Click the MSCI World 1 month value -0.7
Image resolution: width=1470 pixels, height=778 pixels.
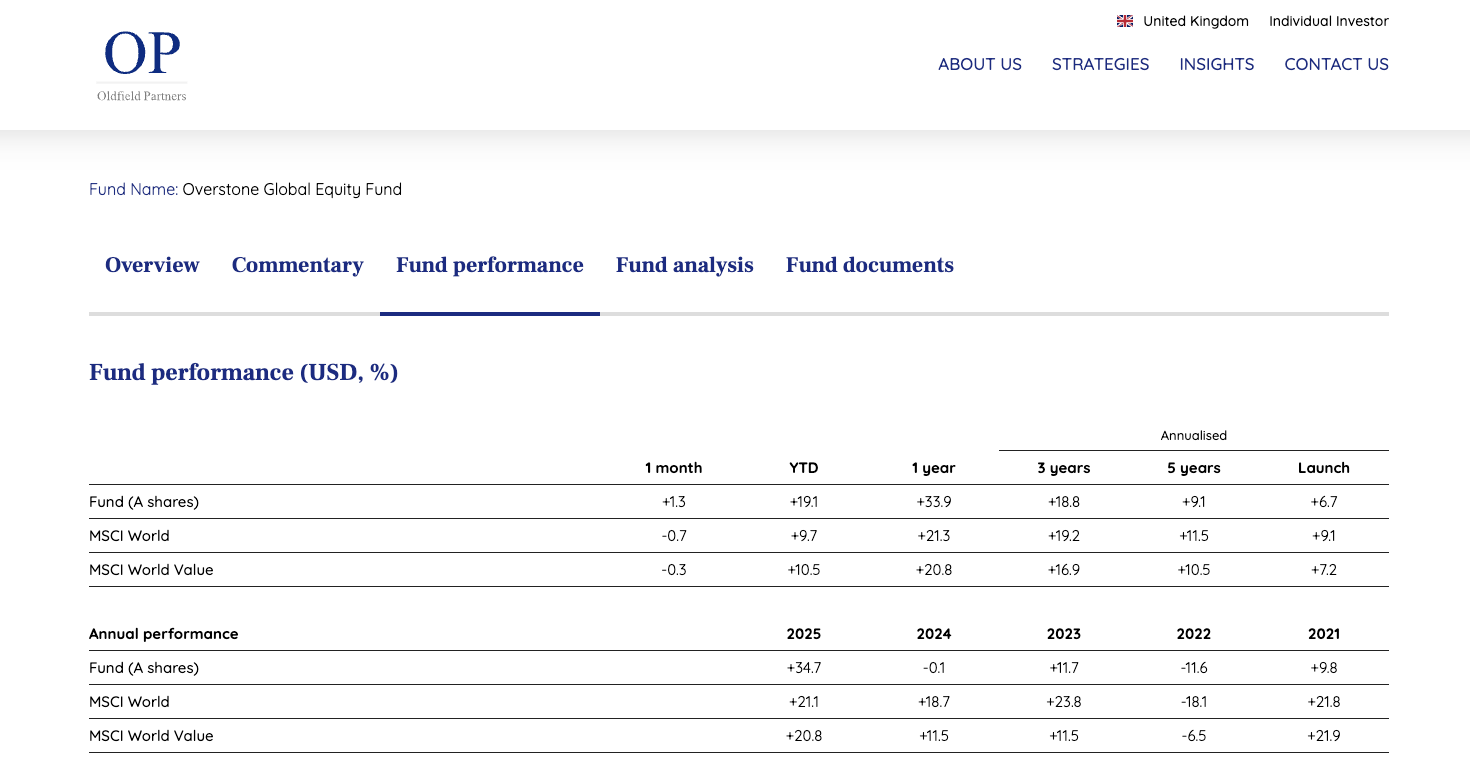pyautogui.click(x=674, y=536)
